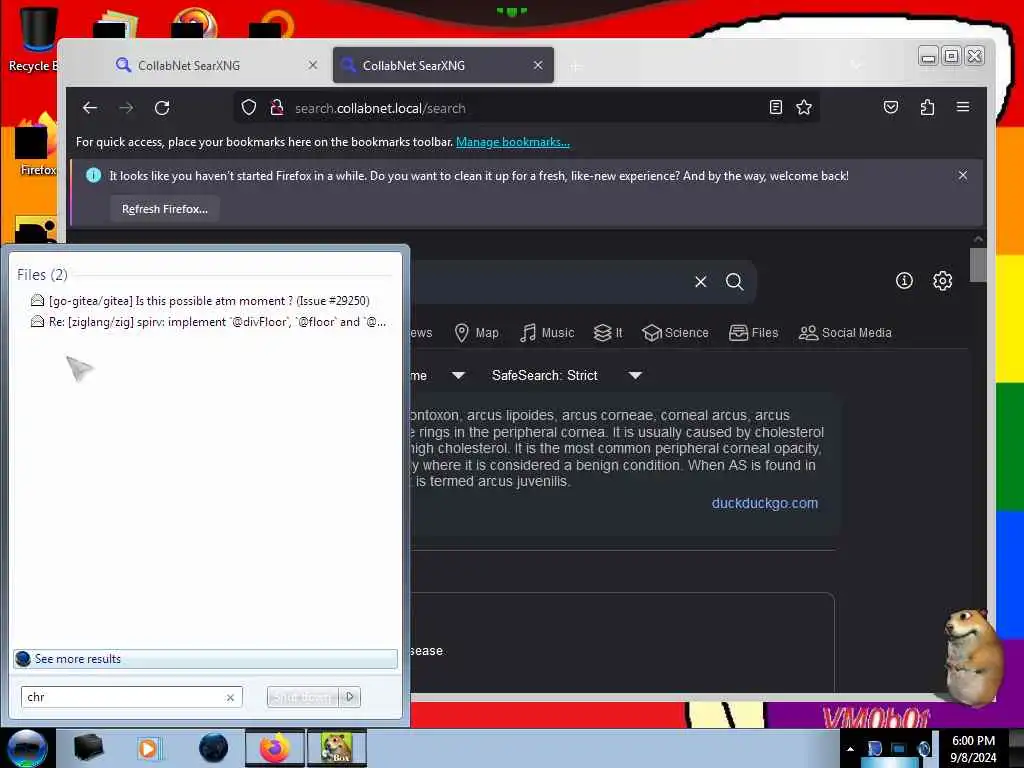Open the Science search category
The width and height of the screenshot is (1024, 768).
pos(675,333)
